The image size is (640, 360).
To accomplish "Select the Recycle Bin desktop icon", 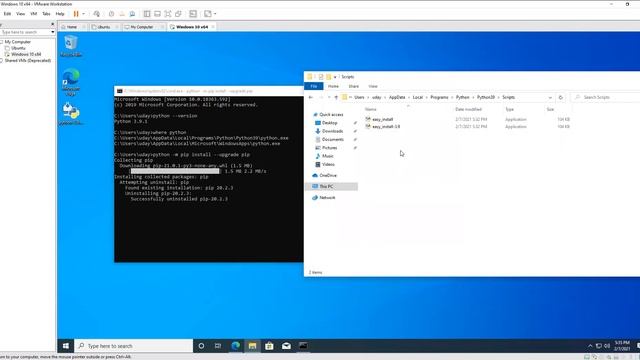I will tap(71, 46).
